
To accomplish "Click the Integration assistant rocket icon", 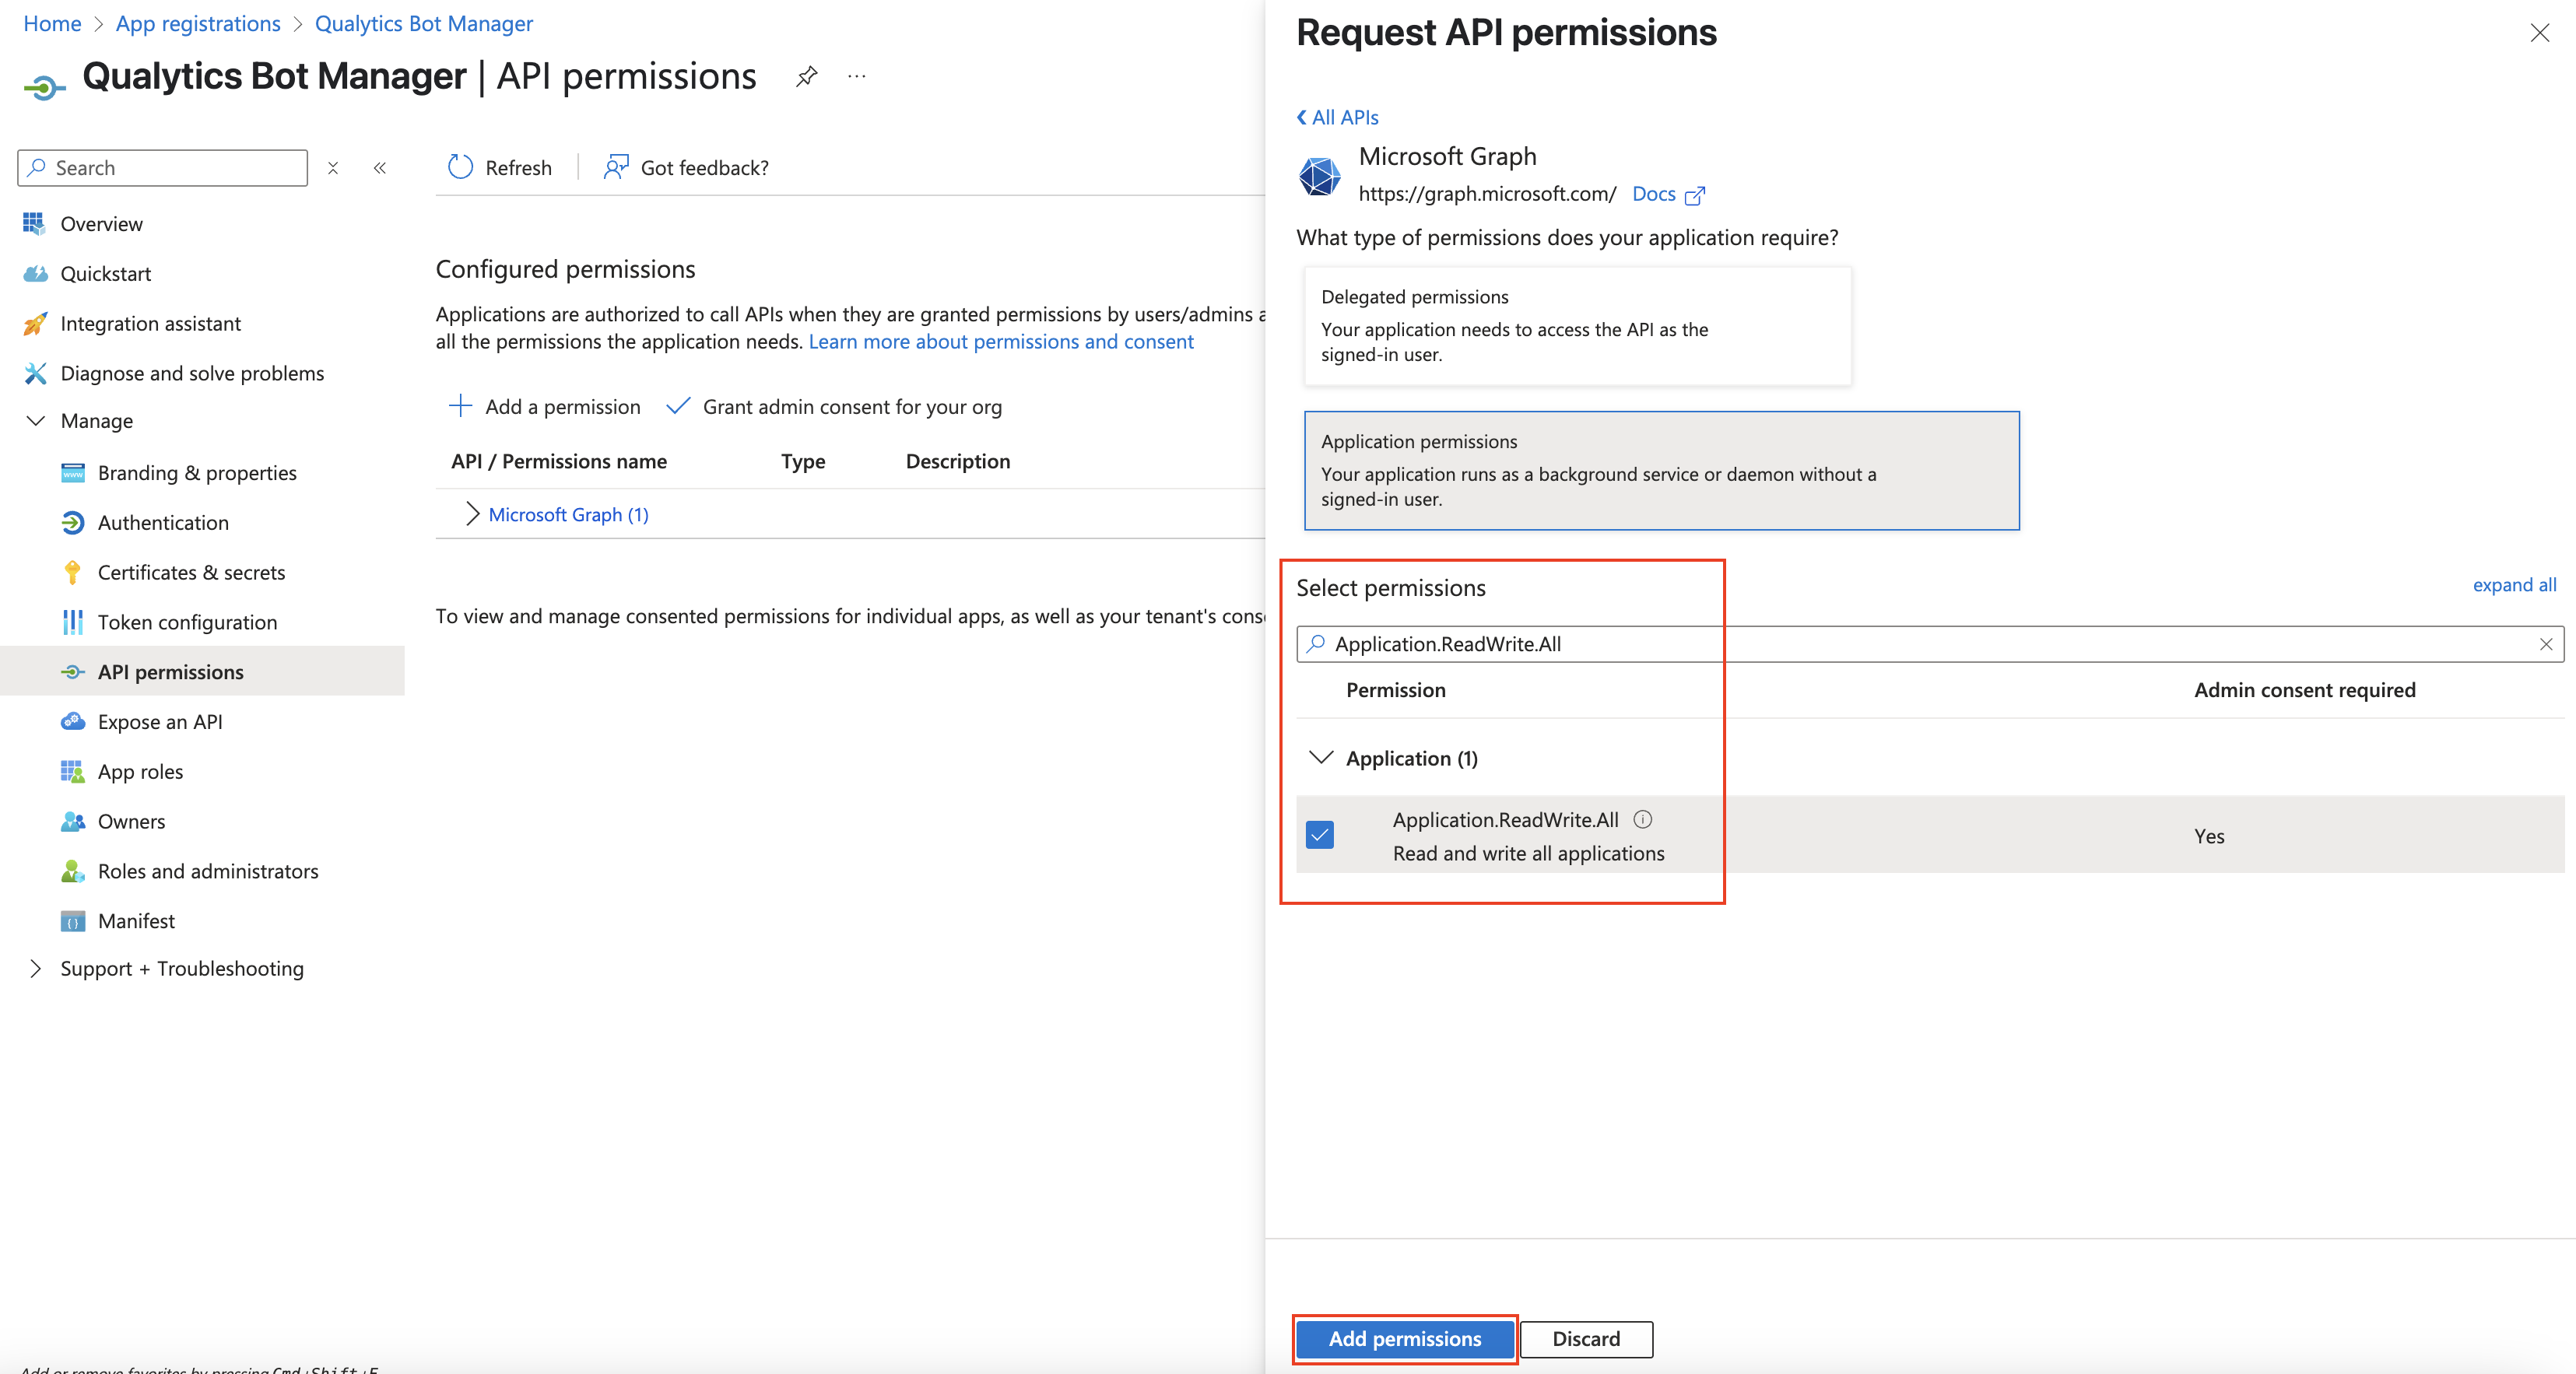I will (x=35, y=324).
